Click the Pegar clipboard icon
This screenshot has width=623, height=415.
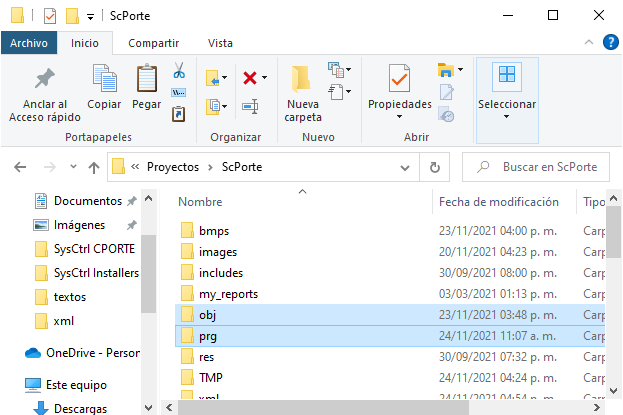[147, 78]
